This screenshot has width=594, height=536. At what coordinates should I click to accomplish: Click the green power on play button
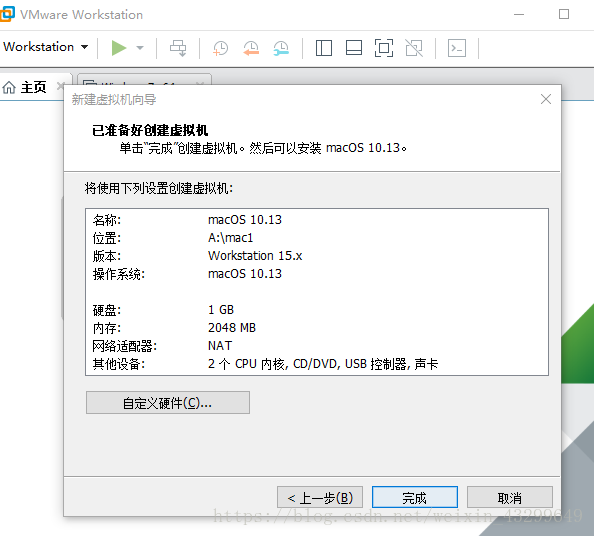pyautogui.click(x=119, y=48)
